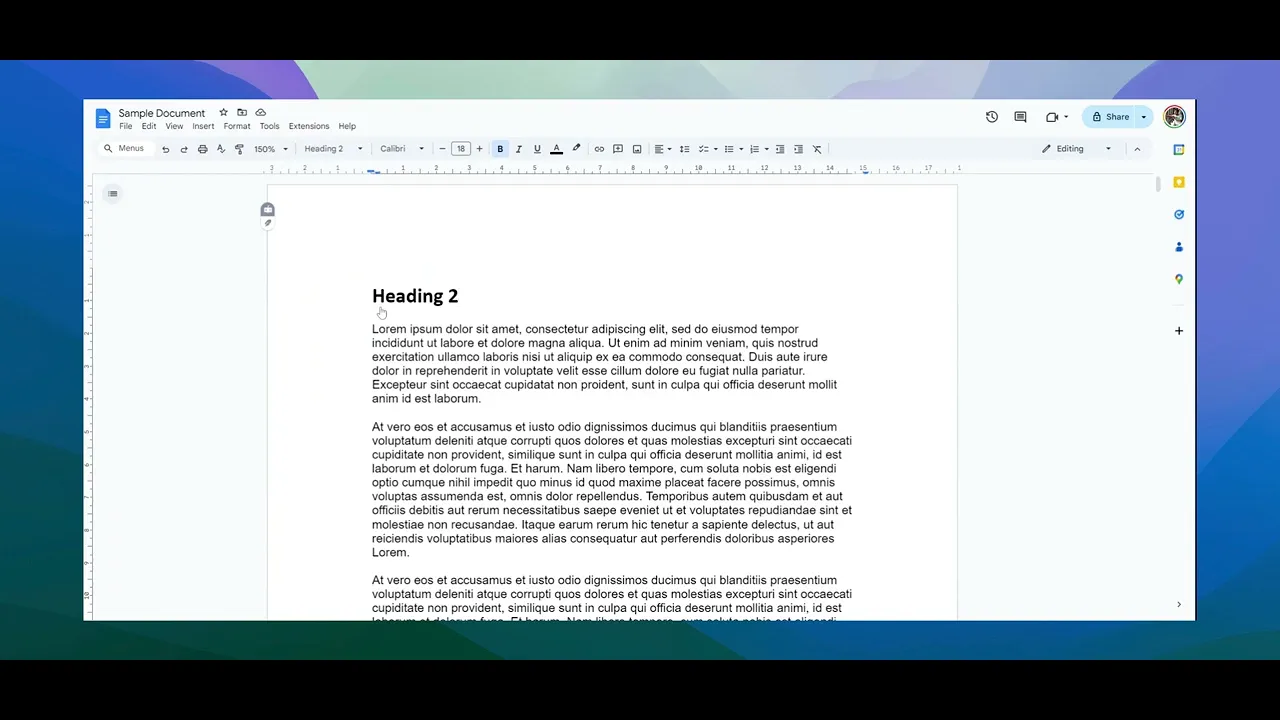The image size is (1280, 720).
Task: Open line and paragraph spacing
Action: (685, 149)
